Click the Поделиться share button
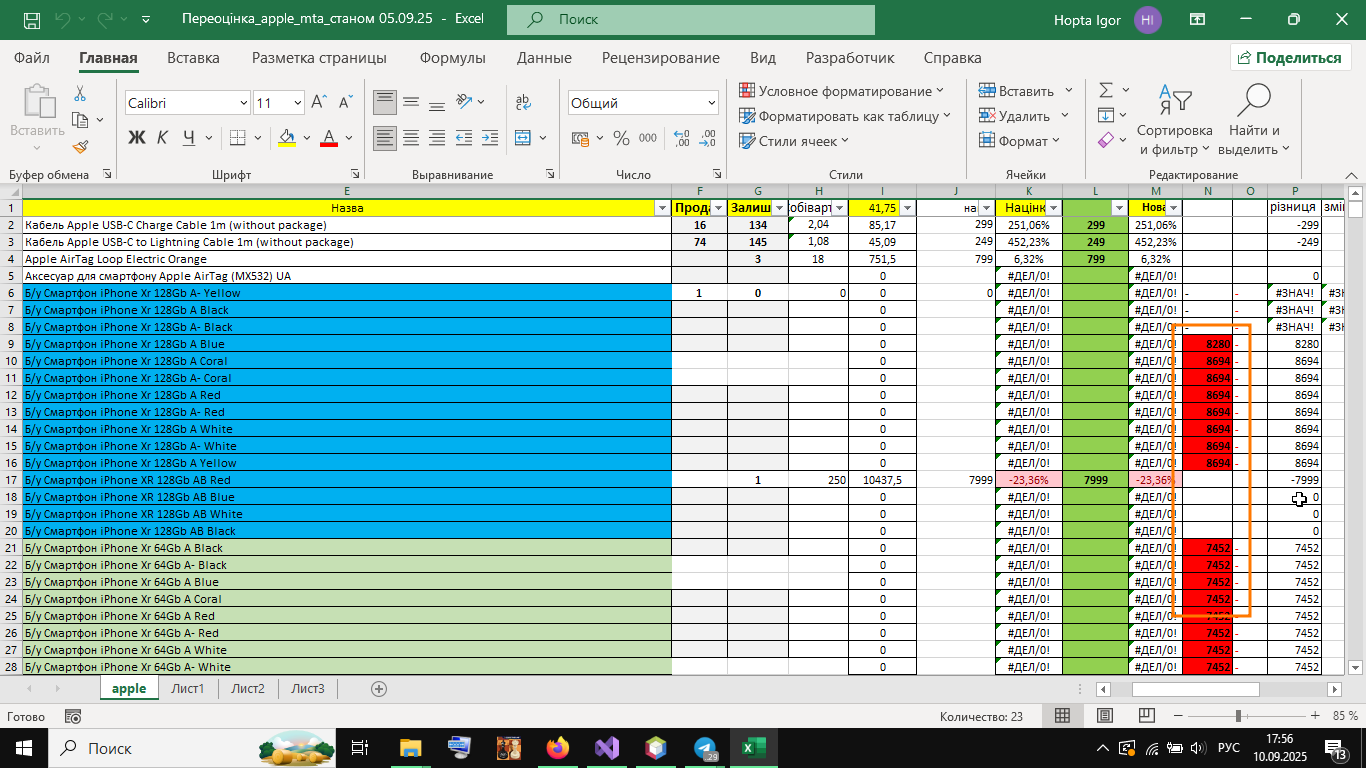The width and height of the screenshot is (1366, 768). (1291, 58)
